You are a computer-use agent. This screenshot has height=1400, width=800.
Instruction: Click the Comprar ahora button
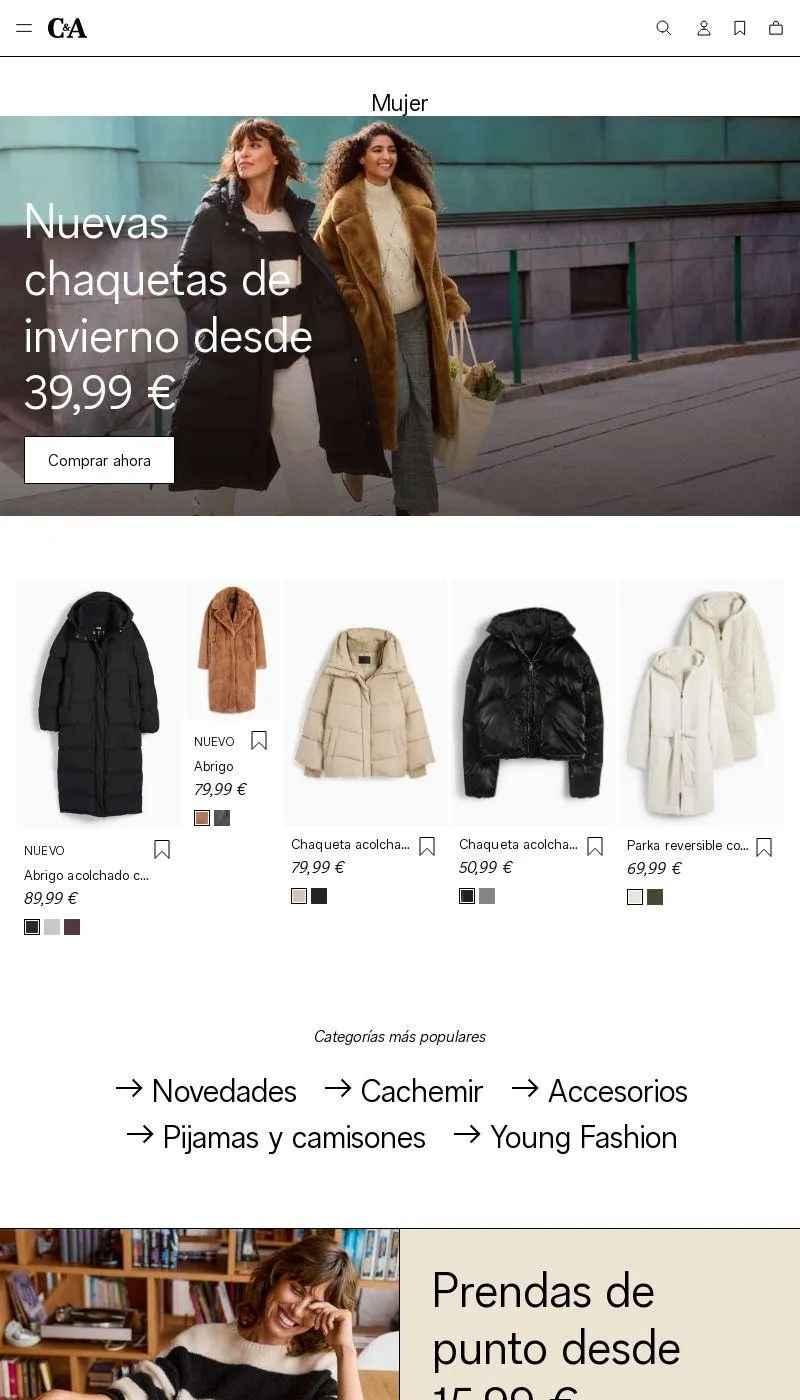99,460
